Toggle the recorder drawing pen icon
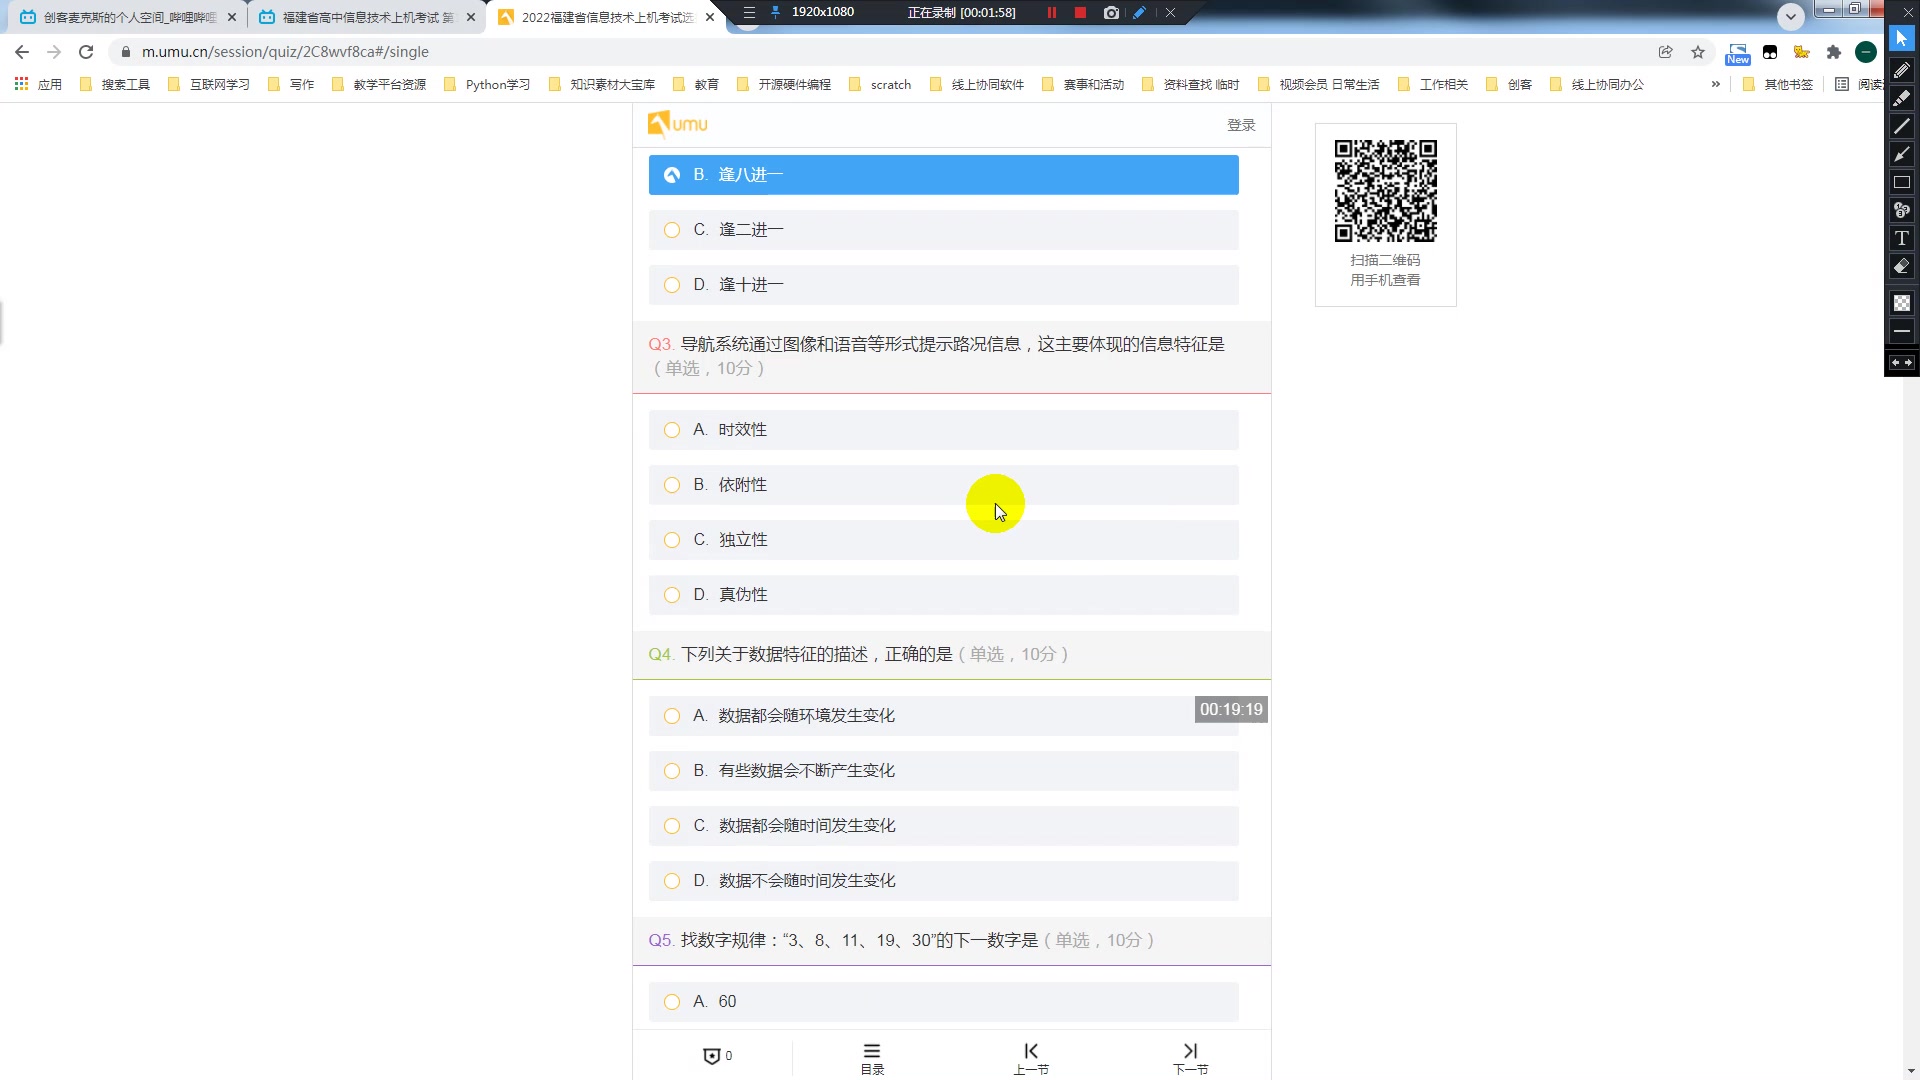 1139,13
